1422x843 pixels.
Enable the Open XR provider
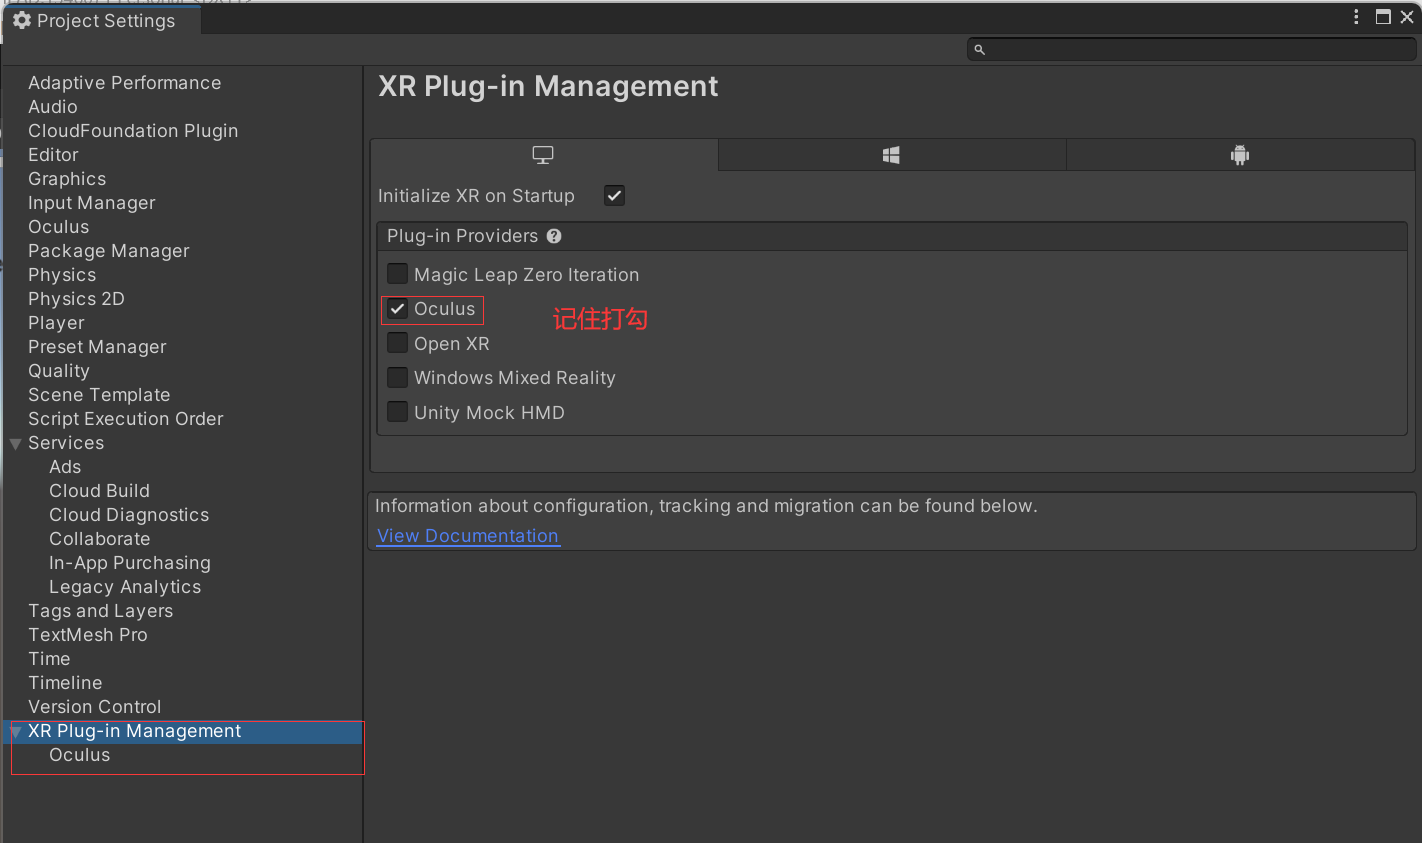click(397, 343)
